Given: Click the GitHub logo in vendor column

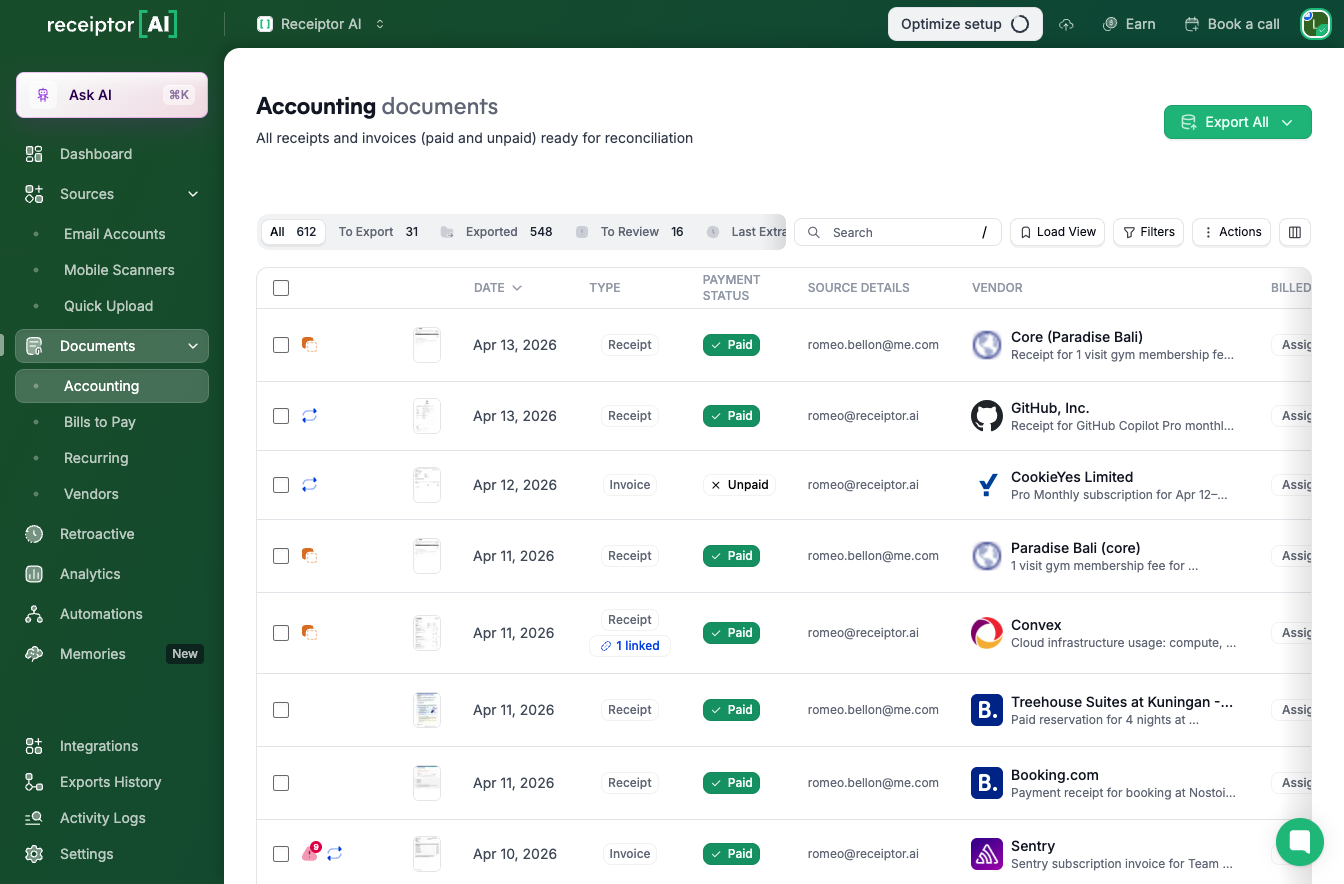Looking at the screenshot, I should click(987, 416).
